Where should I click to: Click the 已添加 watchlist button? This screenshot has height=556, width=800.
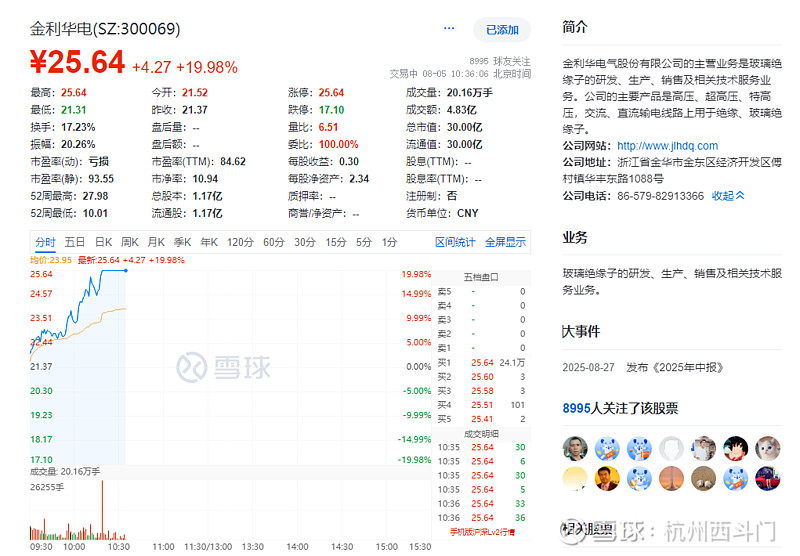502,30
